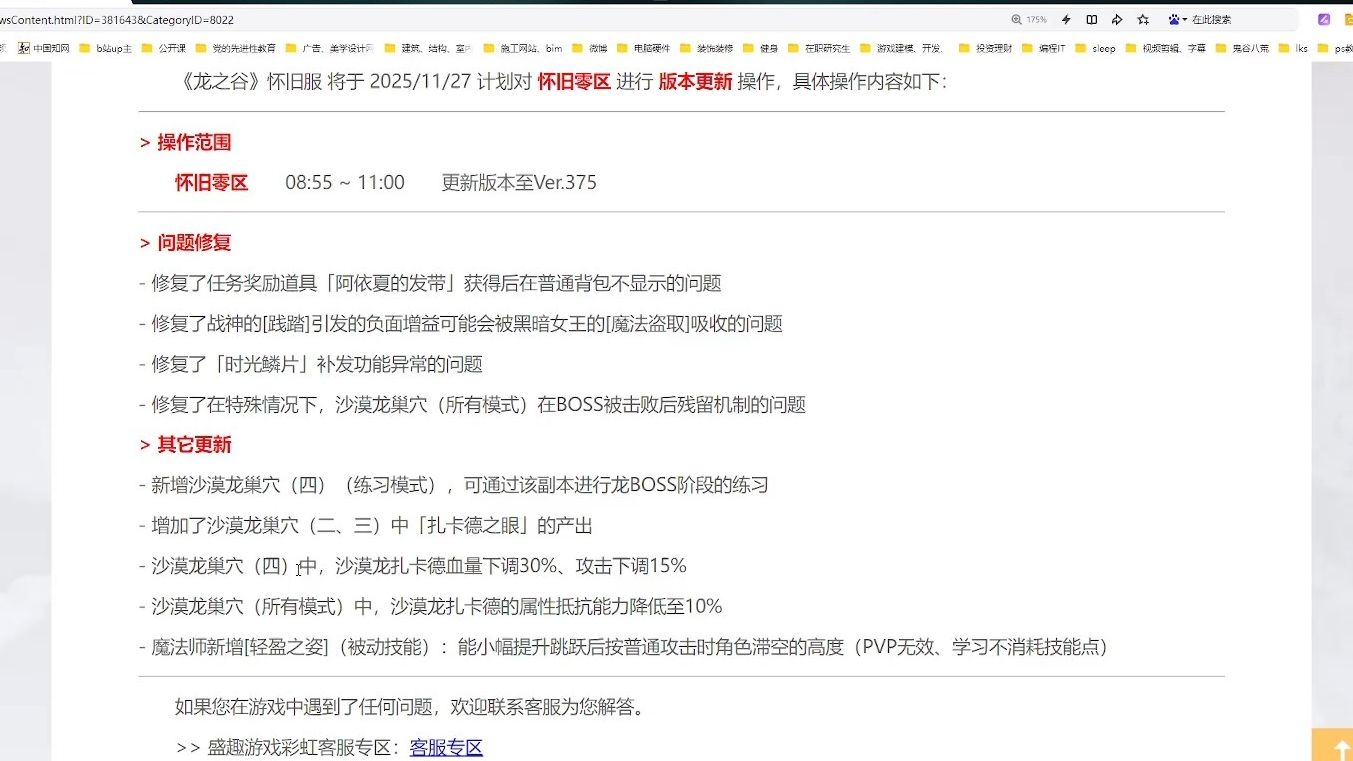
Task: Open the 中国知网 bookmark
Action: point(44,47)
